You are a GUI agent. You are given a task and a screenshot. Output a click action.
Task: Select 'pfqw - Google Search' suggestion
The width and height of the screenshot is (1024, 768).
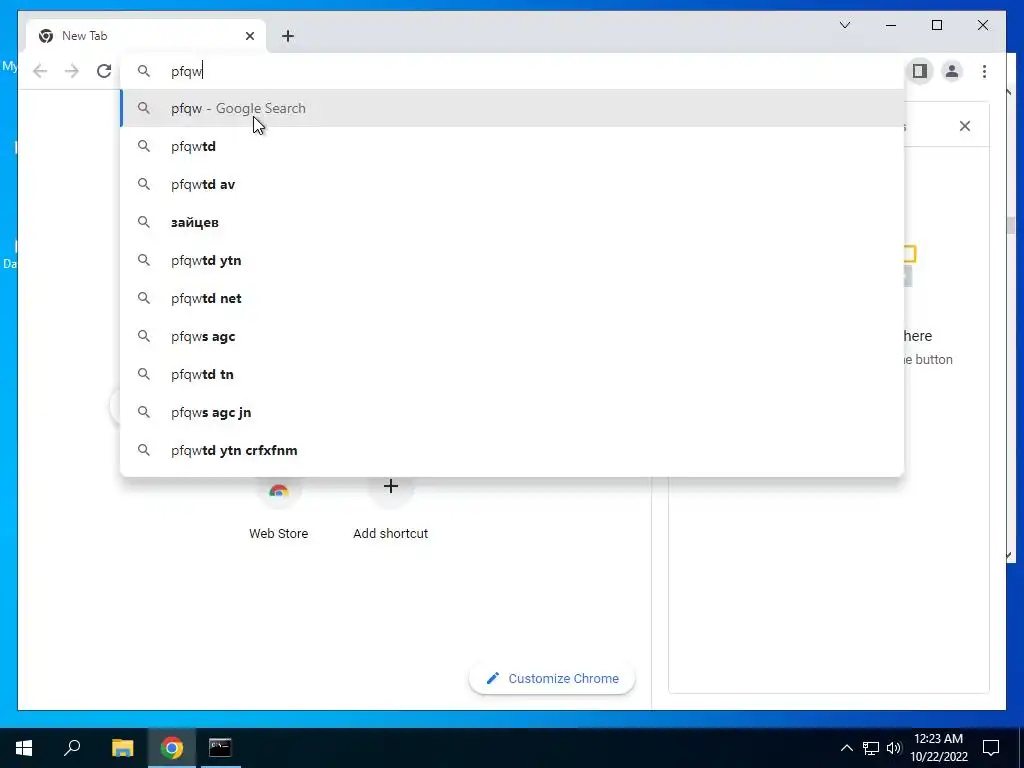[512, 108]
